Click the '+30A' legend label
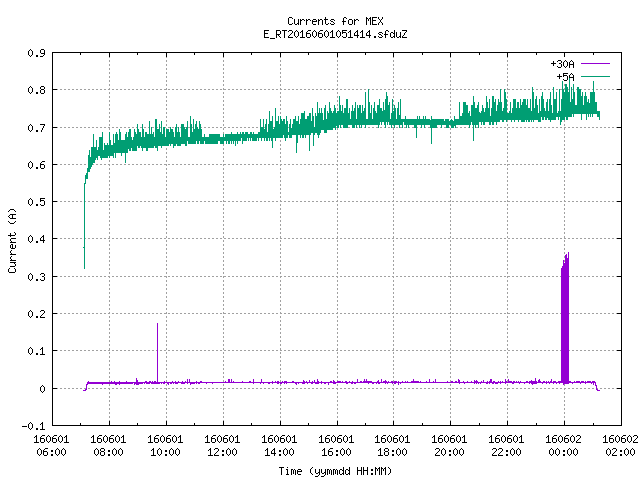 562,64
